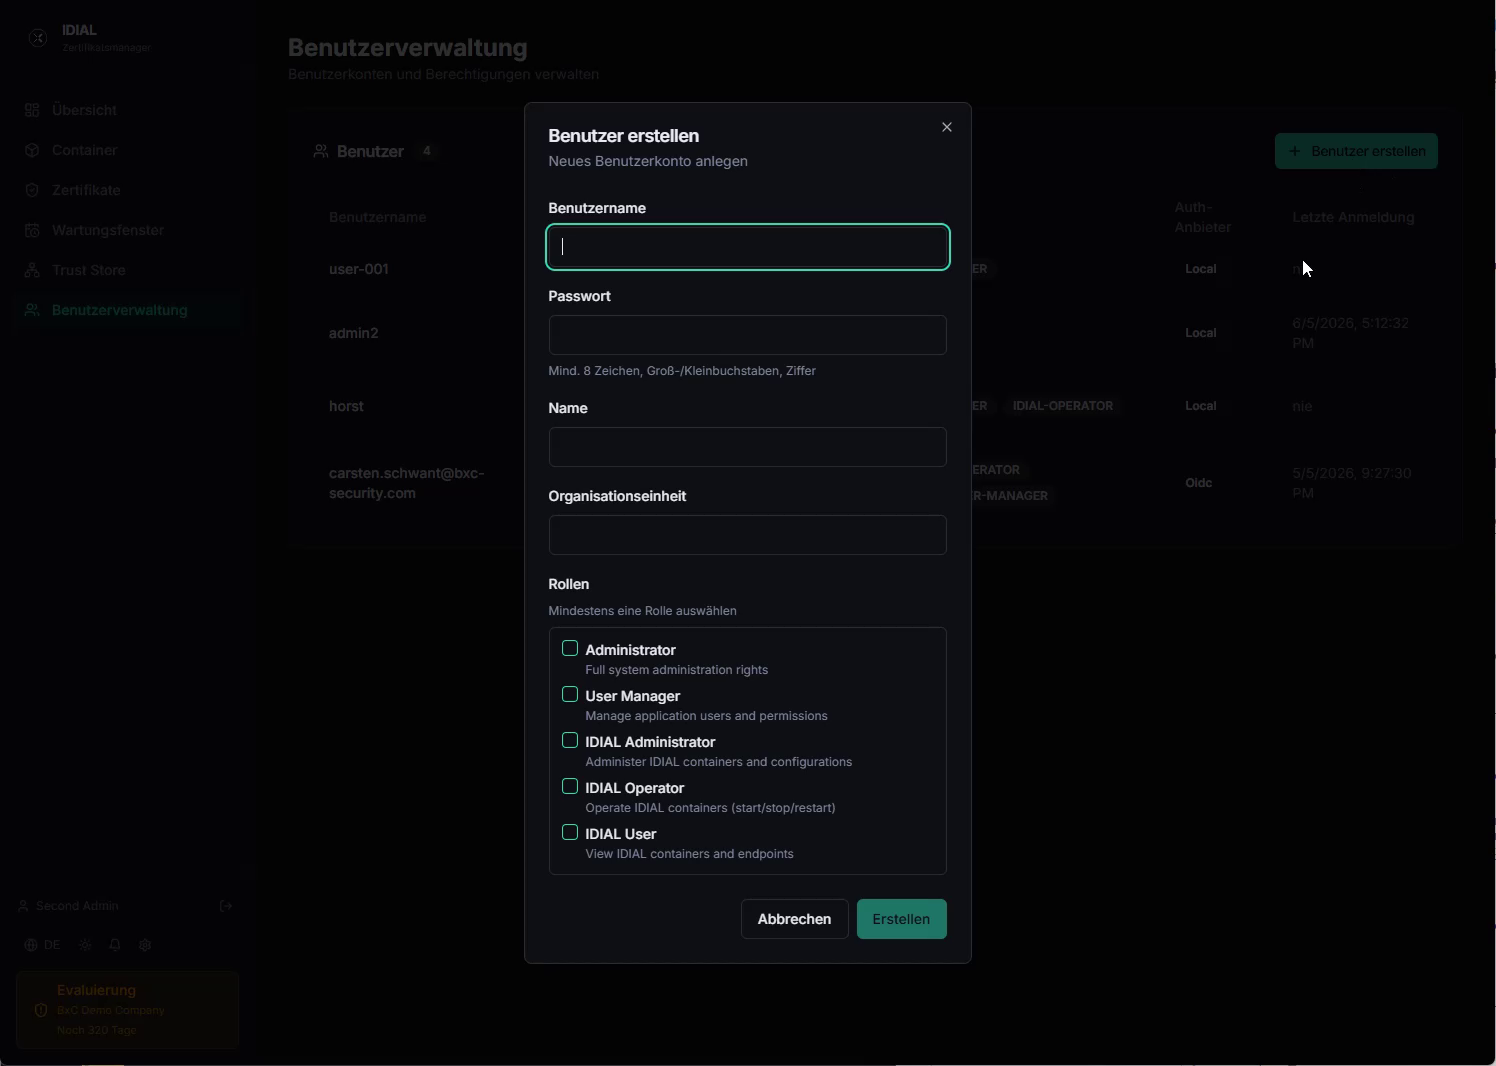Open notifications via the bell icon
Screen dimensions: 1496x1066
click(115, 945)
